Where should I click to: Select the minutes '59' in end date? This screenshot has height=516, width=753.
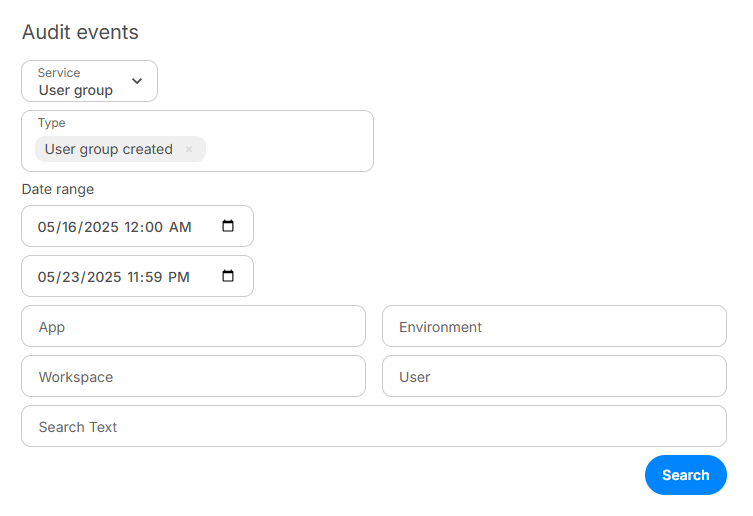coord(154,277)
